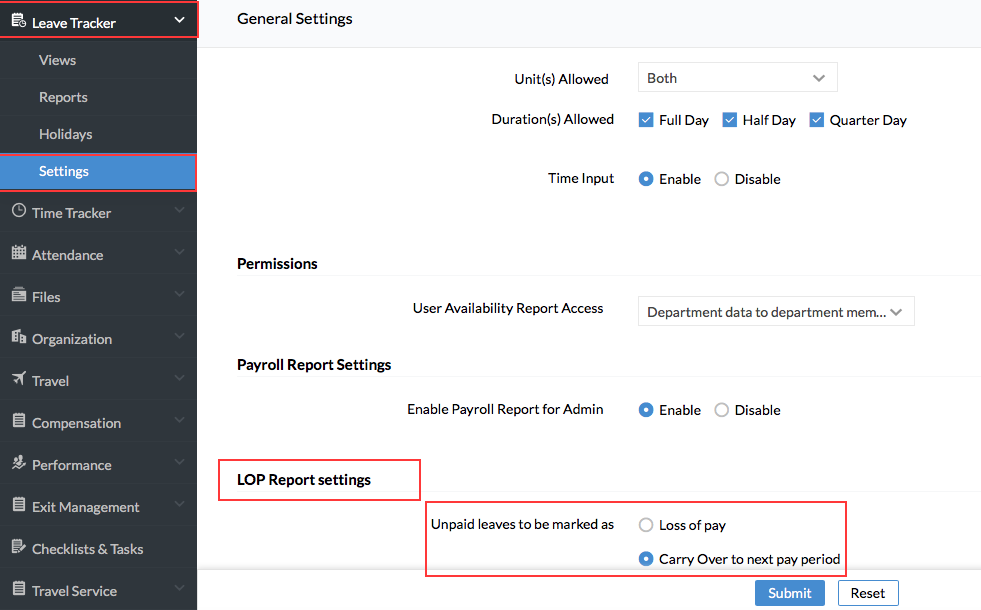Uncheck the Half Day checkbox
The image size is (981, 610).
point(729,119)
